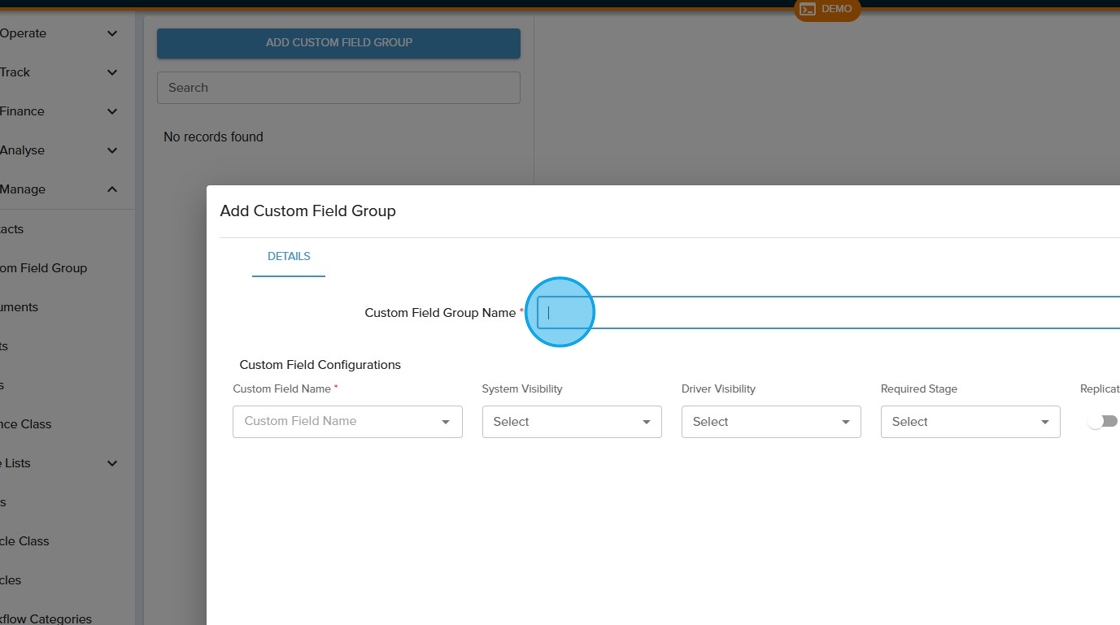The image size is (1120, 625).
Task: Expand the Lists sidebar submenu chevron
Action: 112,463
